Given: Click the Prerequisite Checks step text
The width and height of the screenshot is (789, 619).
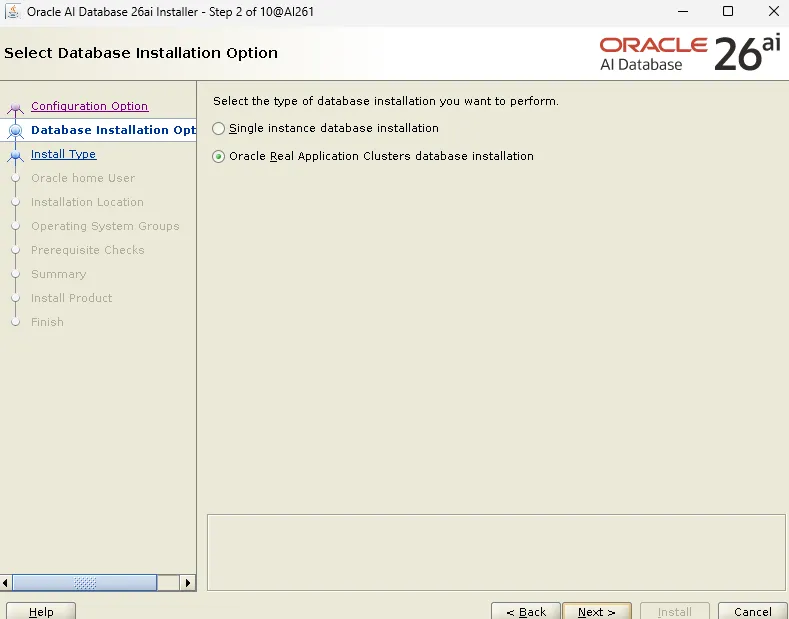Looking at the screenshot, I should point(88,250).
